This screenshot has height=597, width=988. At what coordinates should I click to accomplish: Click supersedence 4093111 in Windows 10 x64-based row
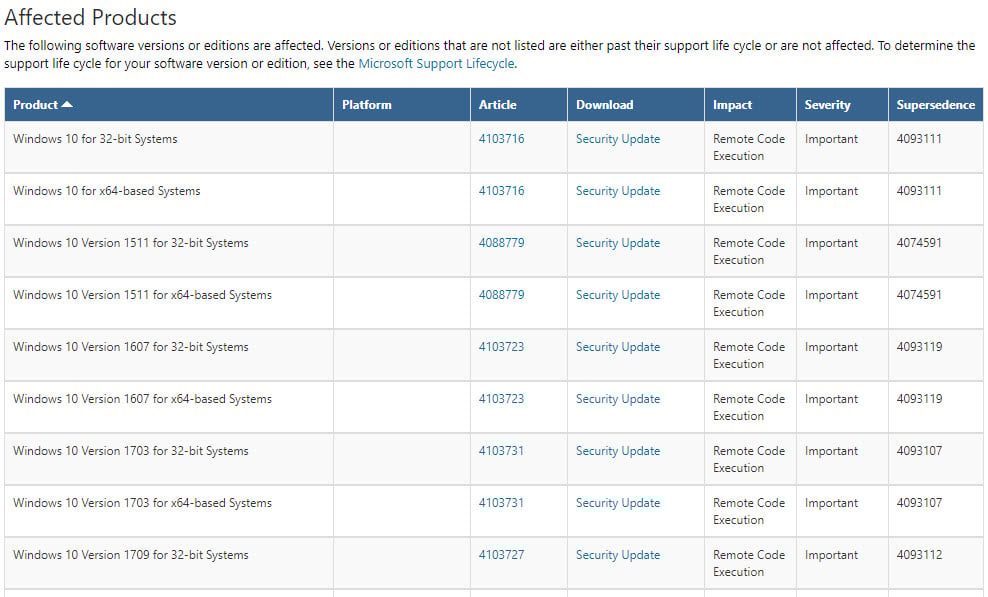click(x=919, y=190)
